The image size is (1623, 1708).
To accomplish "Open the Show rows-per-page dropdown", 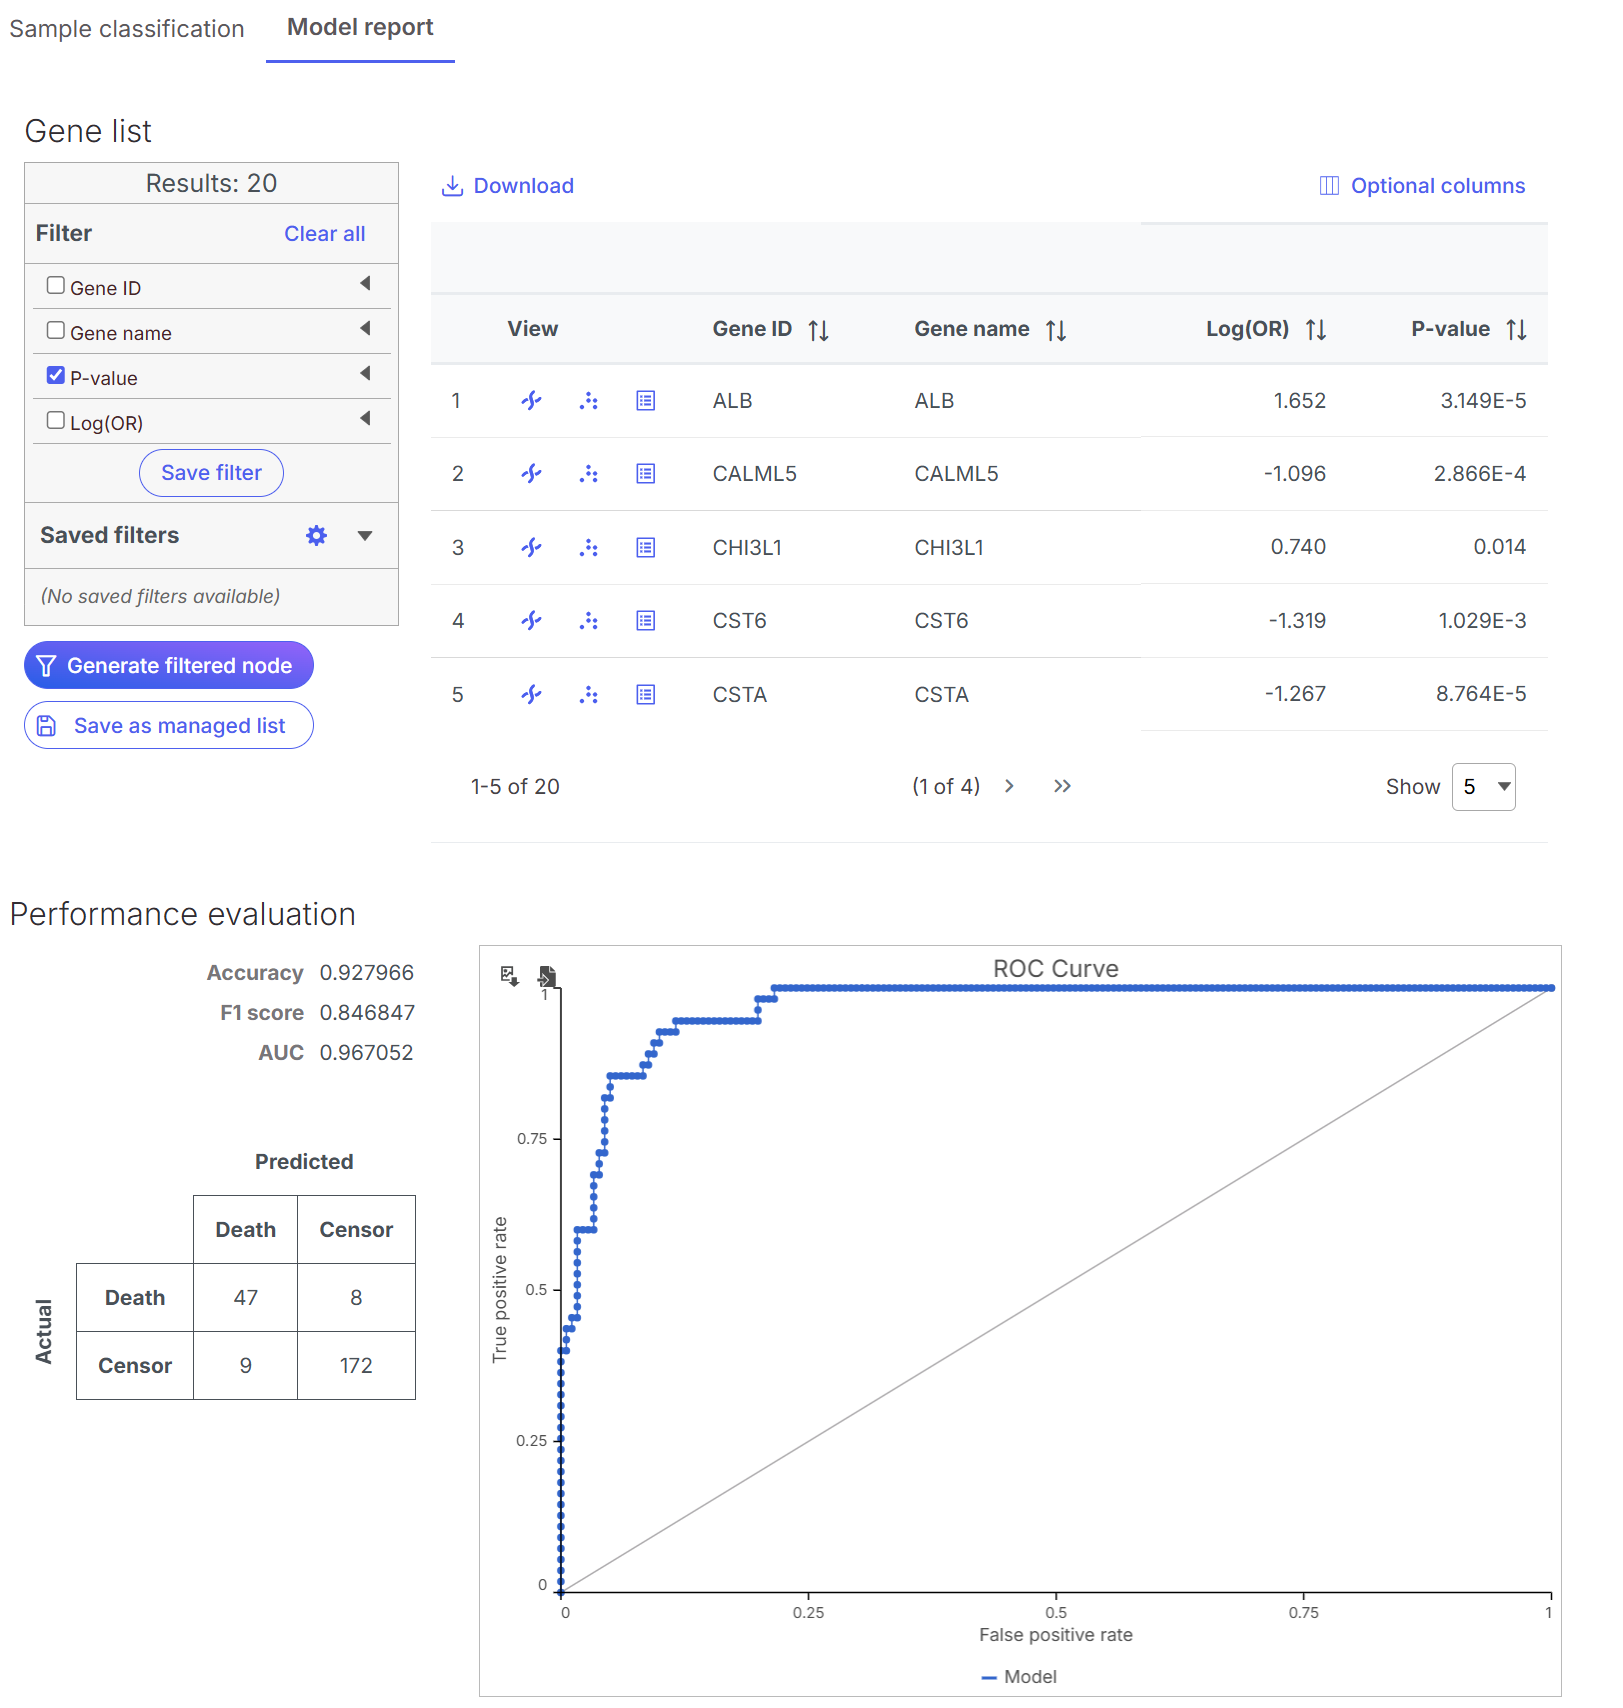I will (x=1483, y=787).
